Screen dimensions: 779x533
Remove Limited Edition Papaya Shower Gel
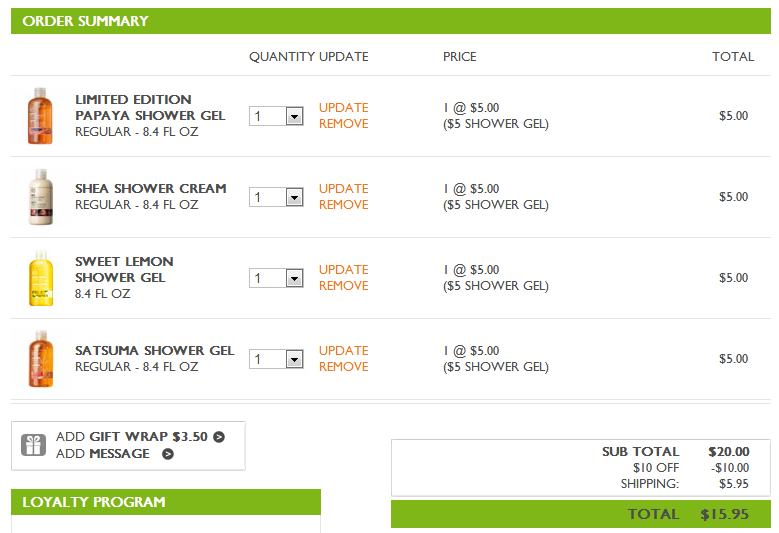343,124
